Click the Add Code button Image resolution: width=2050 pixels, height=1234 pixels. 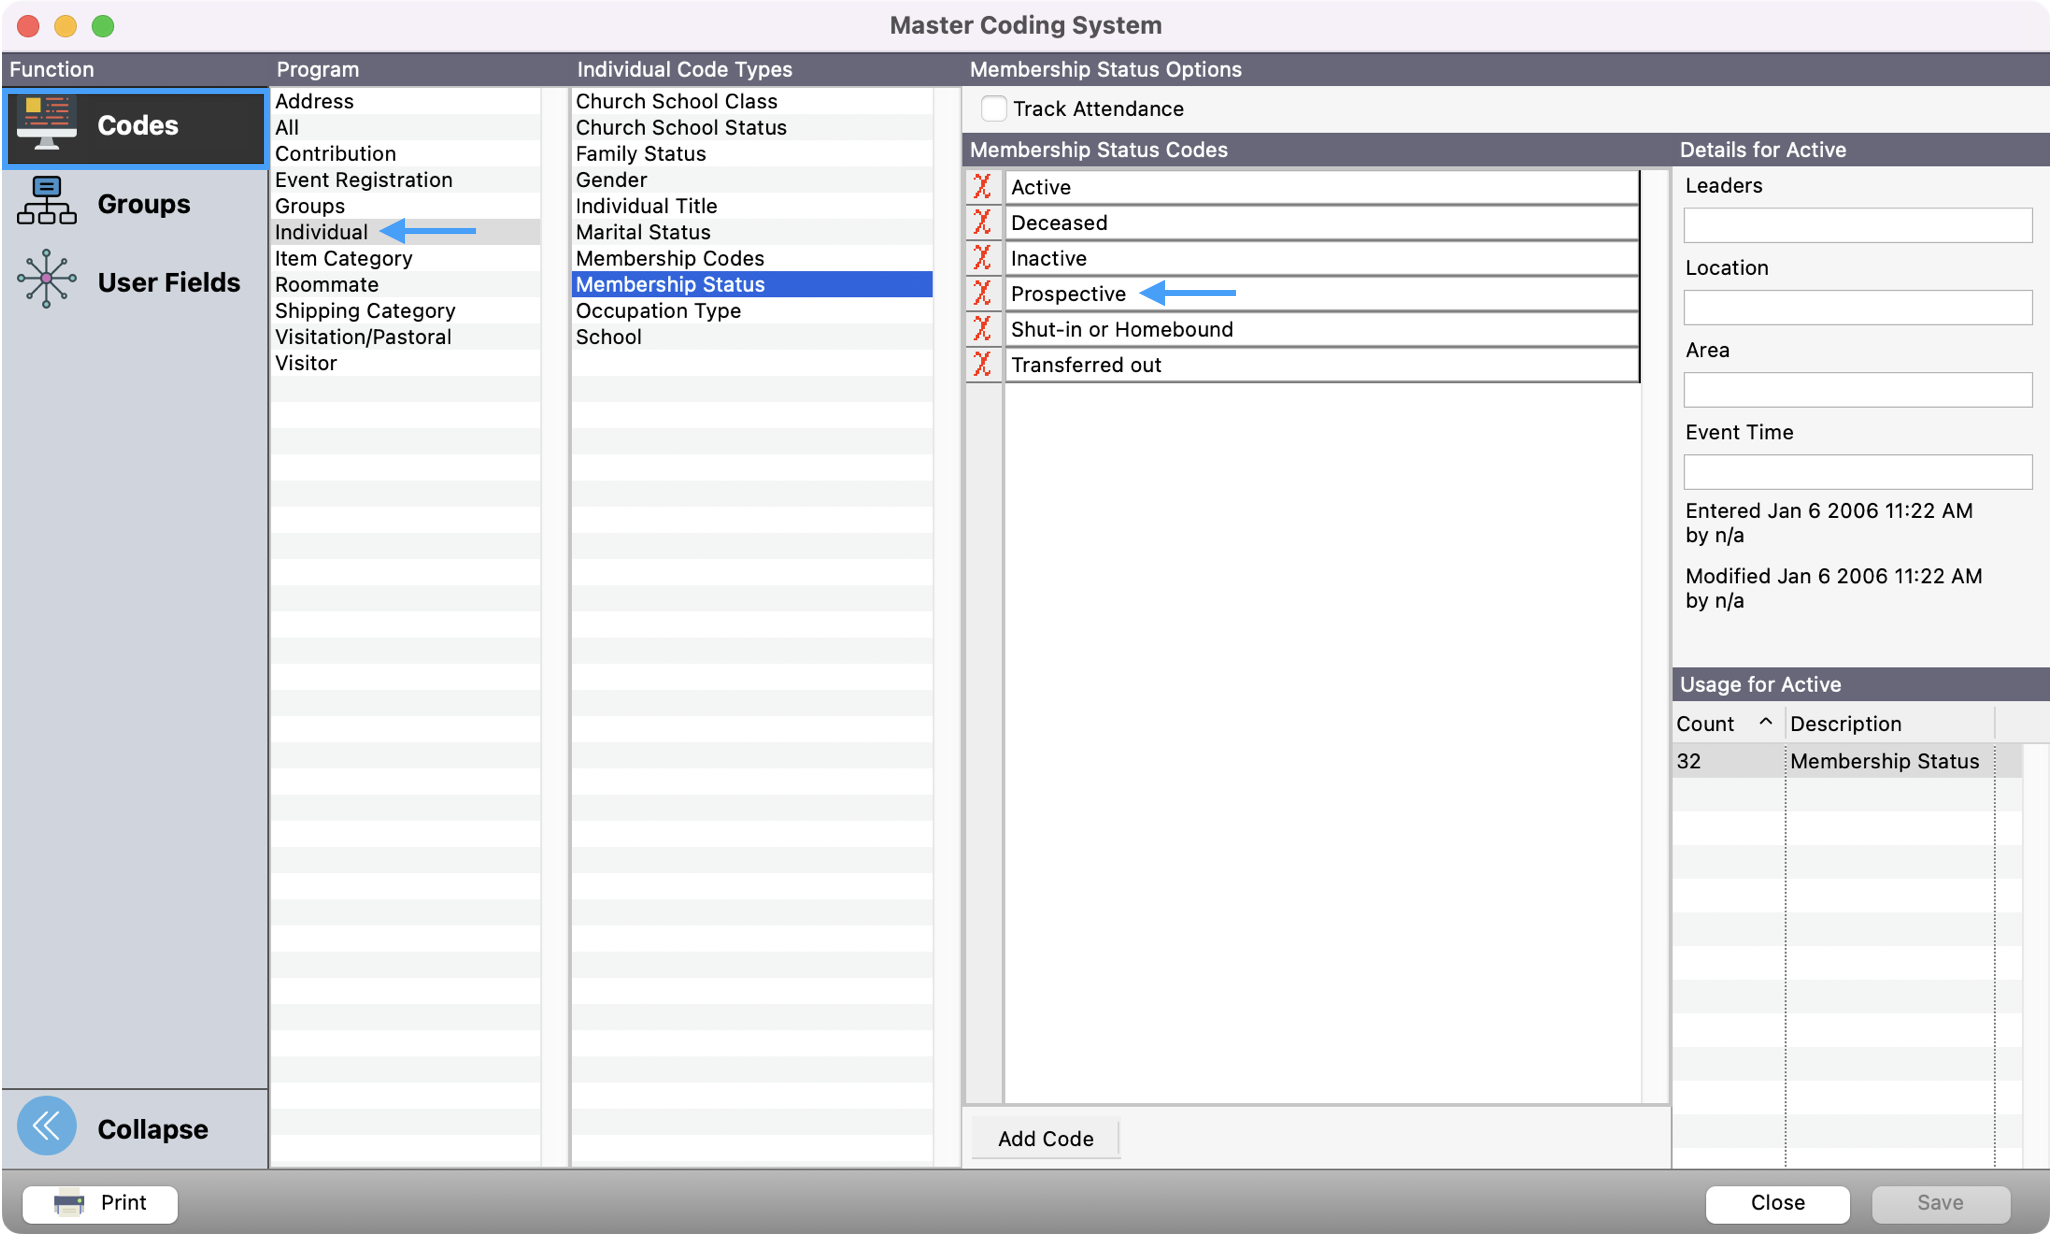click(x=1044, y=1138)
